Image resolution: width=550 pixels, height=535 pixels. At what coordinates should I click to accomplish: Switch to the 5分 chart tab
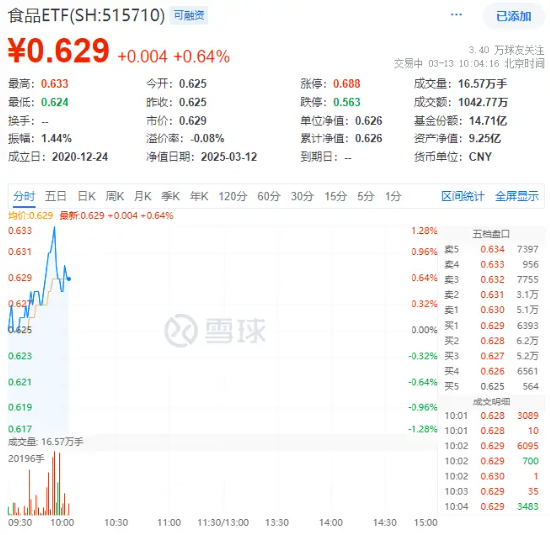coord(365,196)
